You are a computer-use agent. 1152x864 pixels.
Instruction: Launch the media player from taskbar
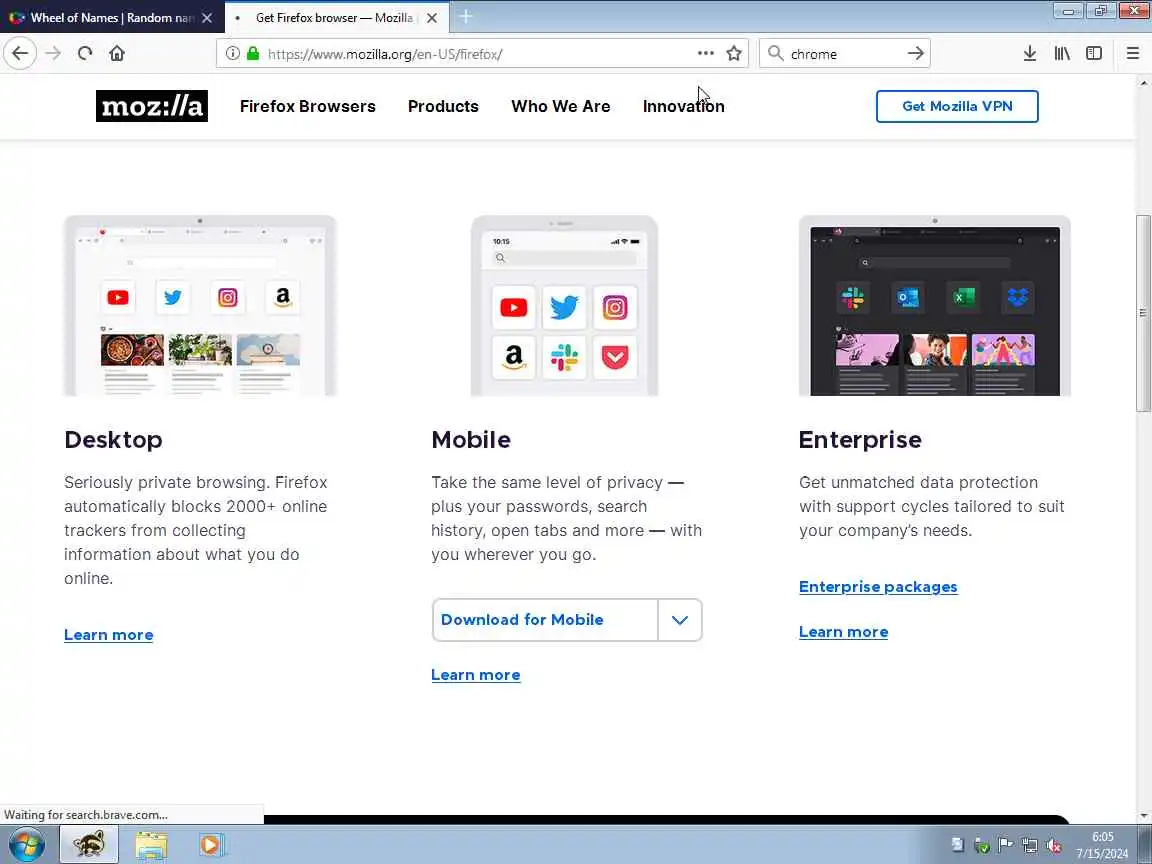(210, 845)
